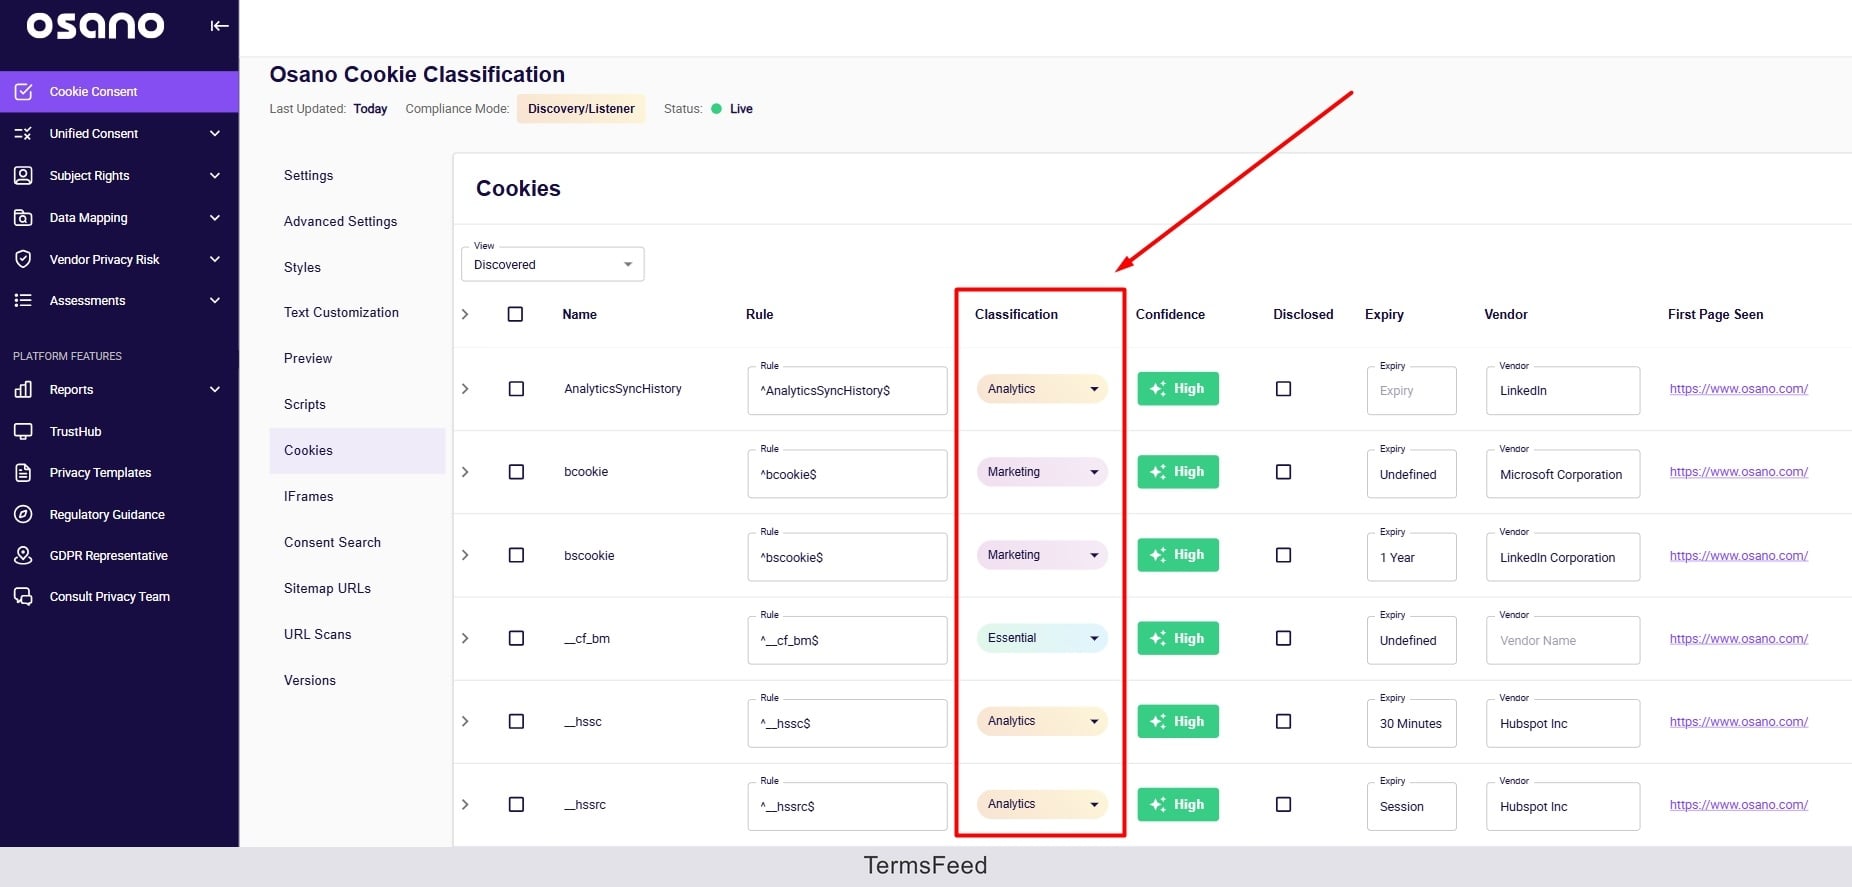Image resolution: width=1852 pixels, height=887 pixels.
Task: Click High confidence badge for bscookie
Action: [x=1178, y=555]
